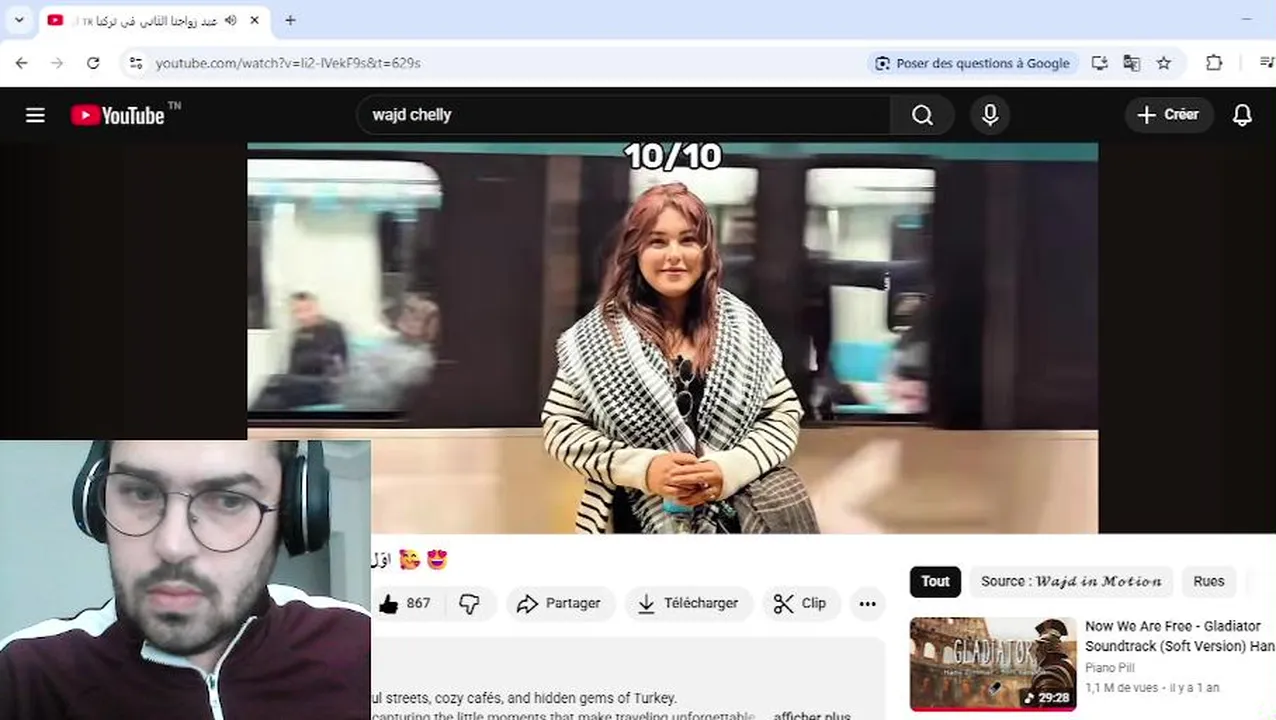The width and height of the screenshot is (1276, 720).
Task: Open the Gladiator soundtrack video thumbnail
Action: 993,664
